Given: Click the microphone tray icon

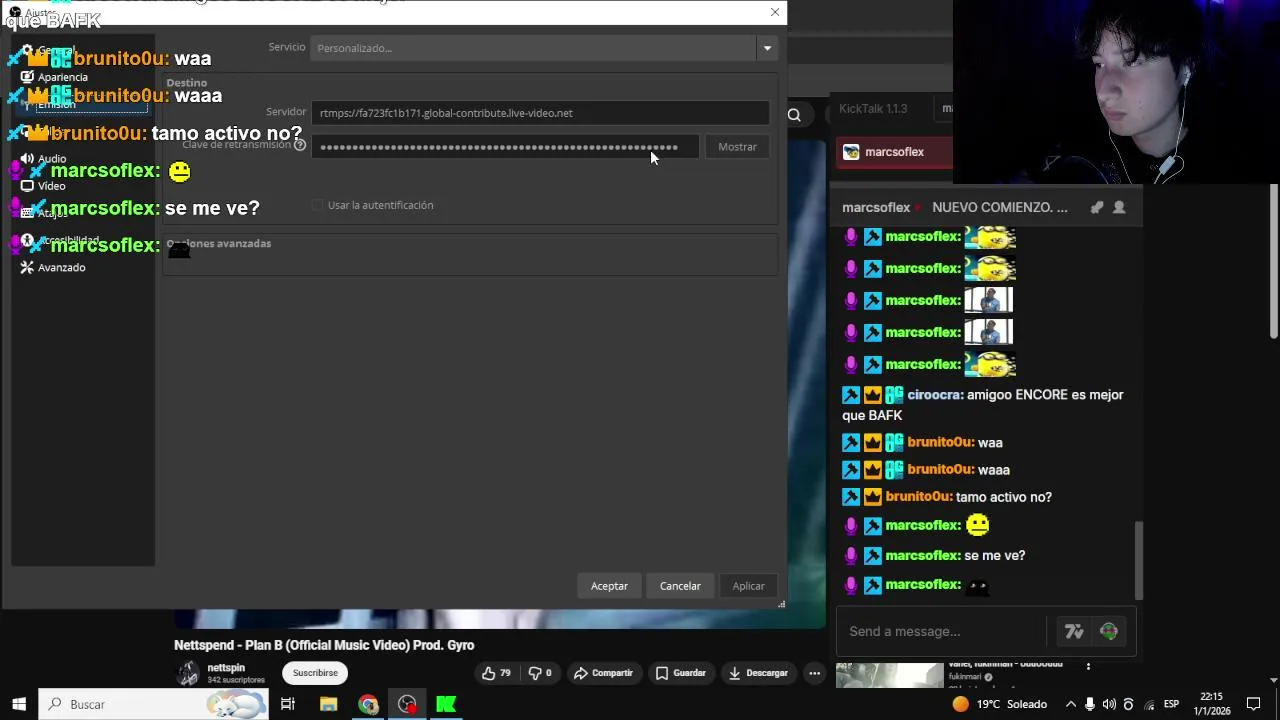Looking at the screenshot, I should tap(1090, 704).
